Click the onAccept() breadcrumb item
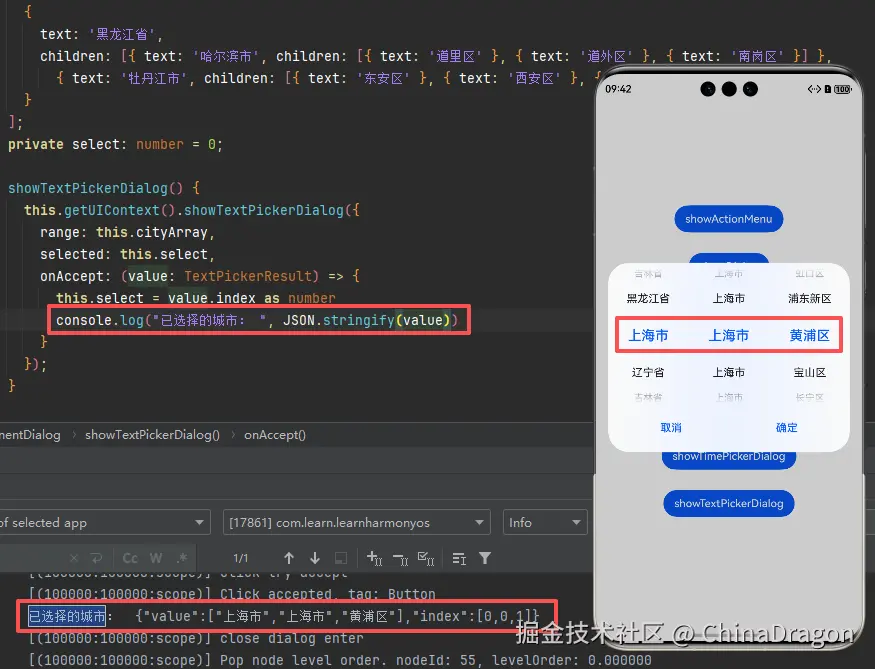Image resolution: width=875 pixels, height=669 pixels. [275, 435]
